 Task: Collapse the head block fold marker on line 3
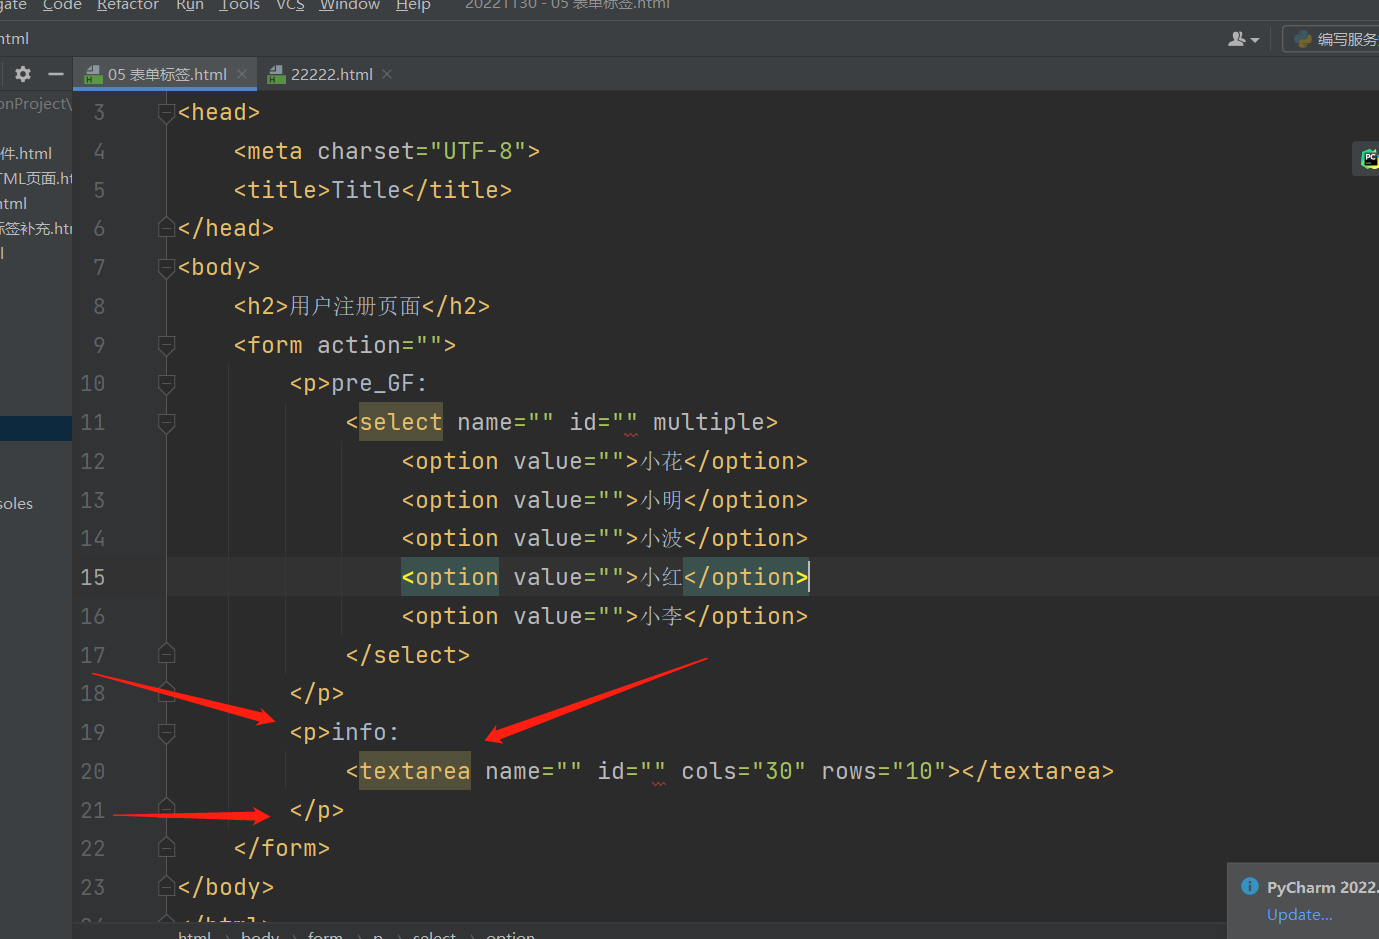[167, 113]
